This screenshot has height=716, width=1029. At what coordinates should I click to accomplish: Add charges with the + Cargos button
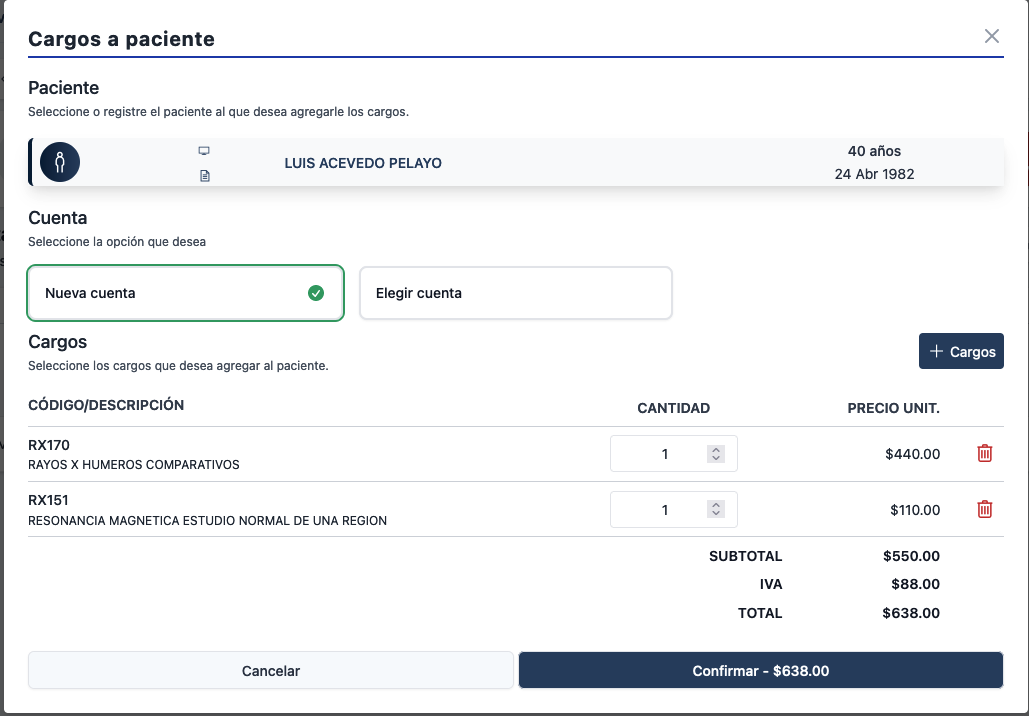pos(961,352)
